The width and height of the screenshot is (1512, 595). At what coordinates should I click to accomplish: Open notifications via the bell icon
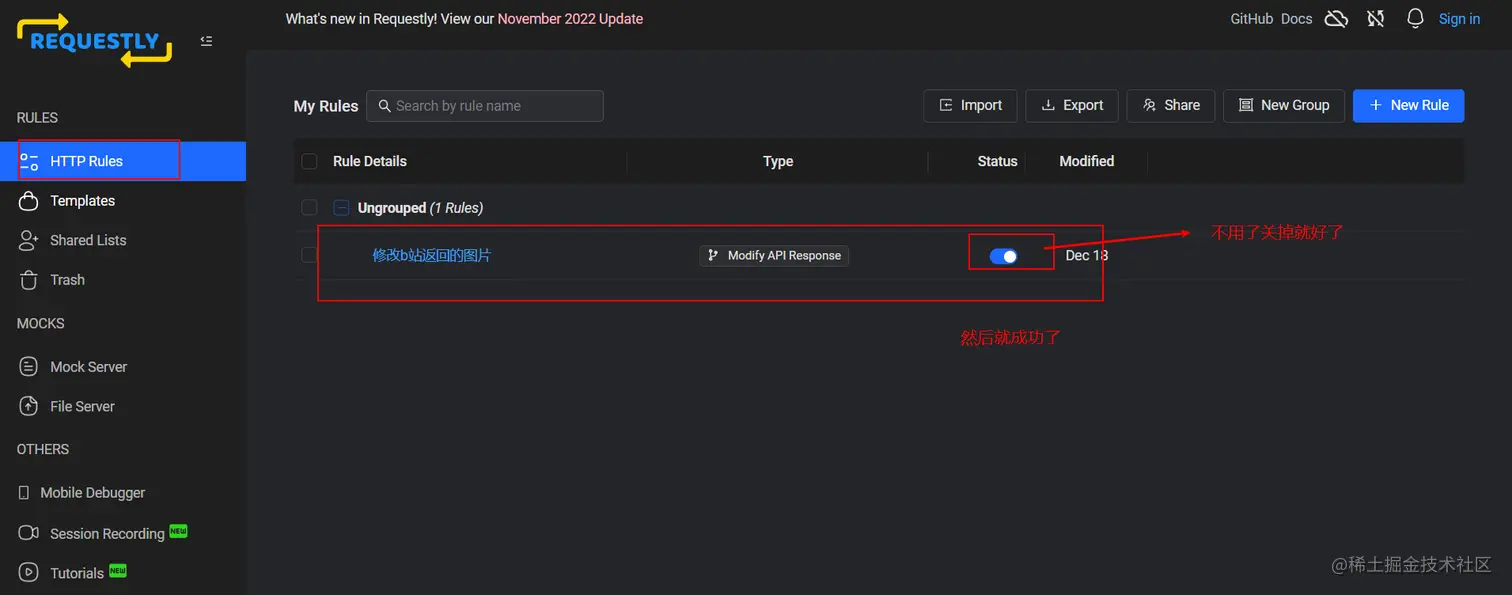click(x=1415, y=19)
